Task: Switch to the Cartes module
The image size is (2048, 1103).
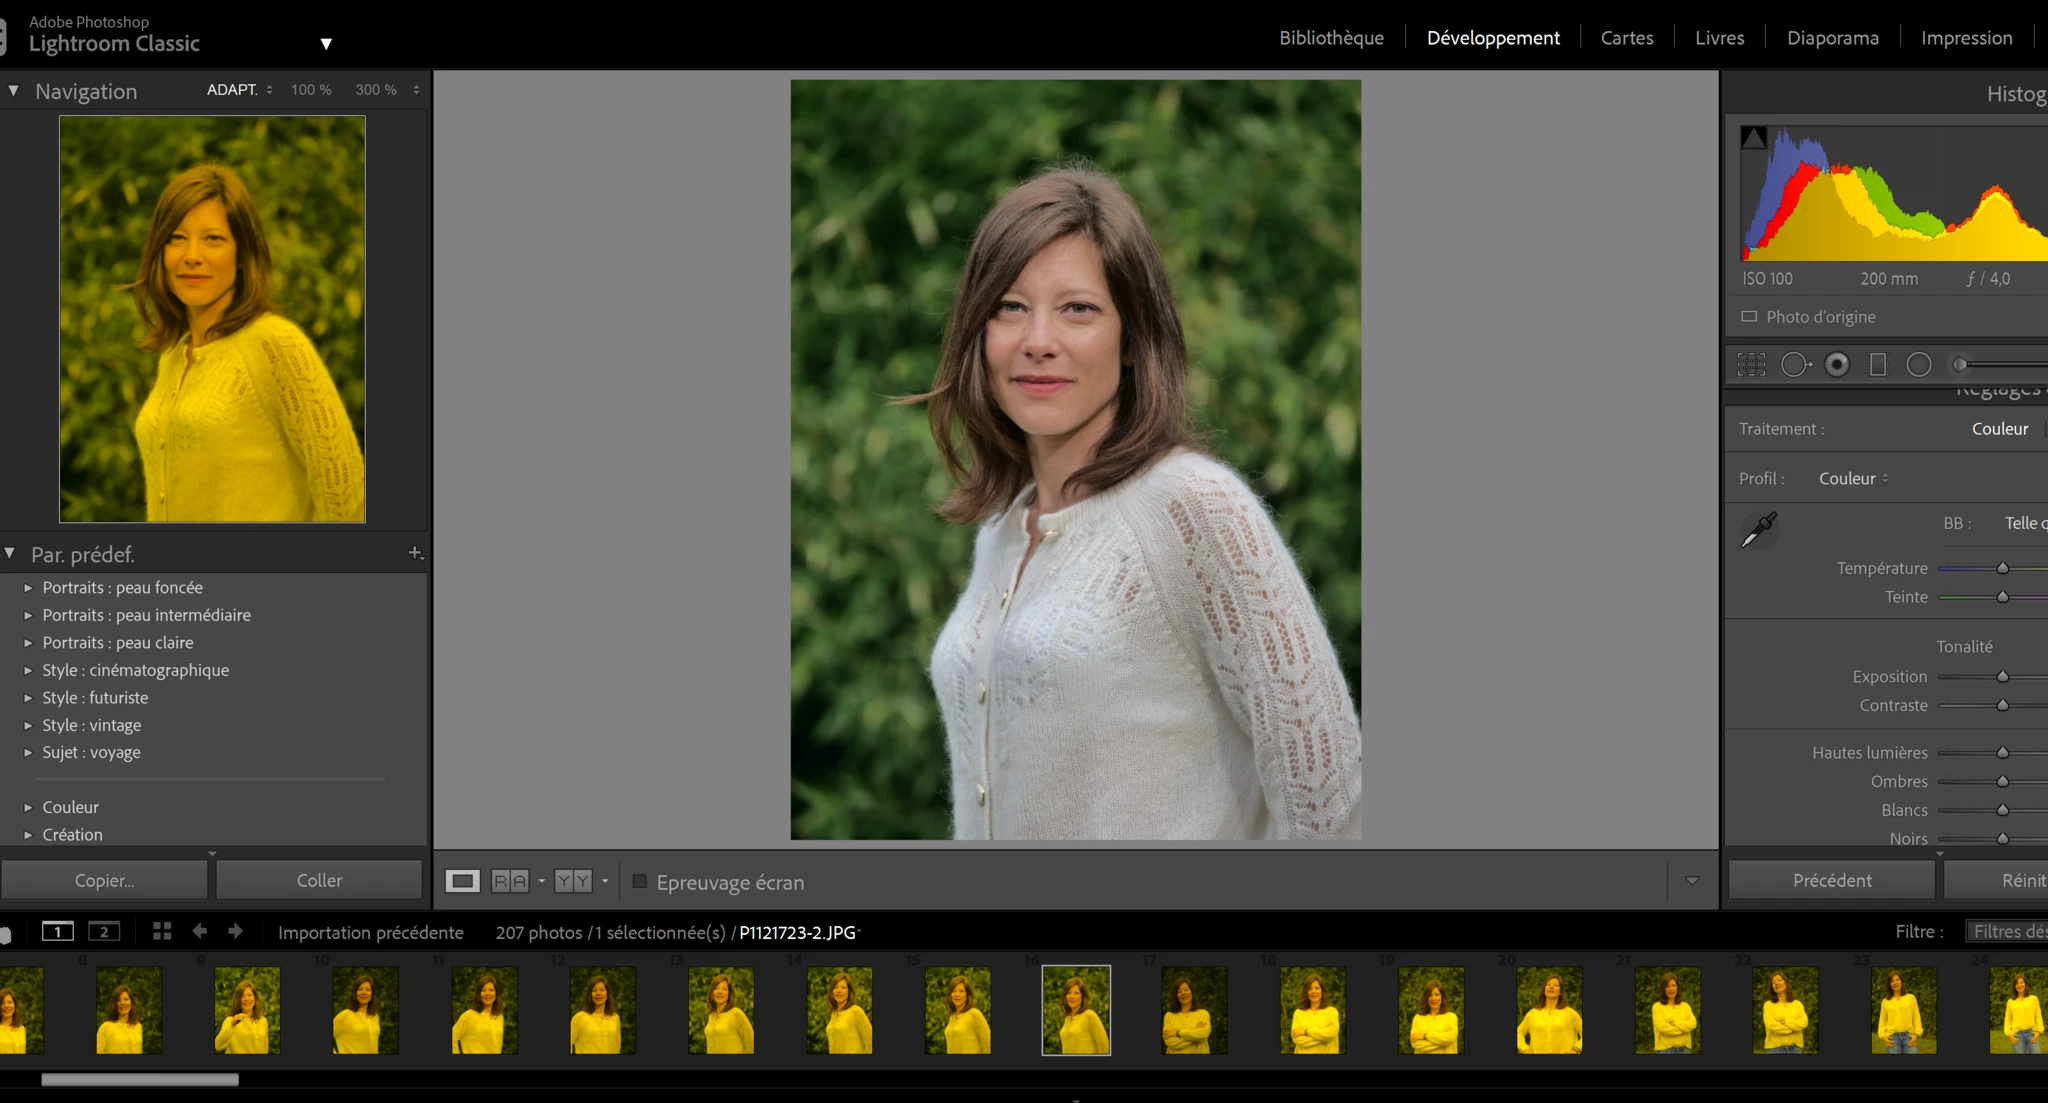Action: click(1626, 38)
